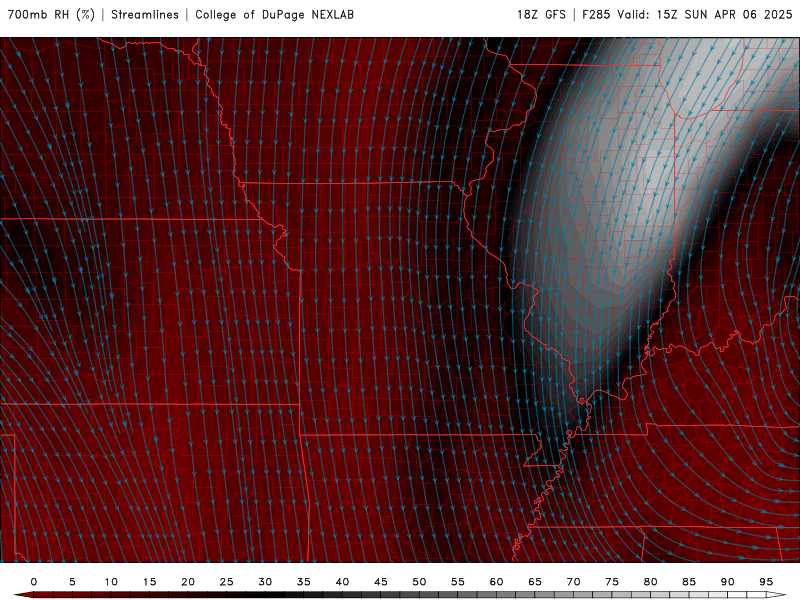Click the "50" label on the color scale
The image size is (800, 600).
coord(419,582)
